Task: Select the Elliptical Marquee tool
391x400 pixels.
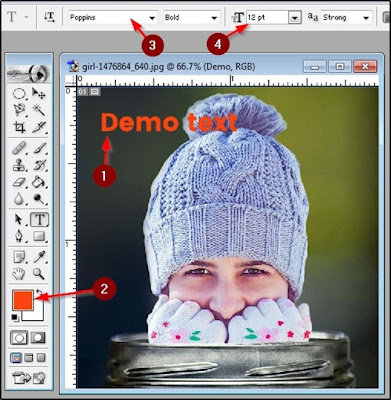Action: tap(19, 94)
